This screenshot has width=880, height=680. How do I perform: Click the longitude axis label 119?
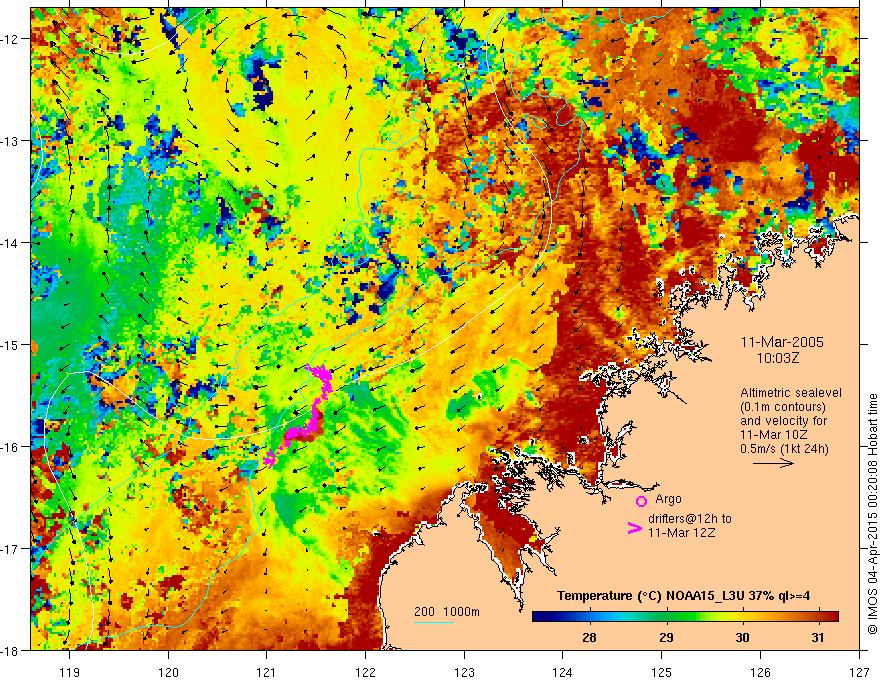click(70, 672)
